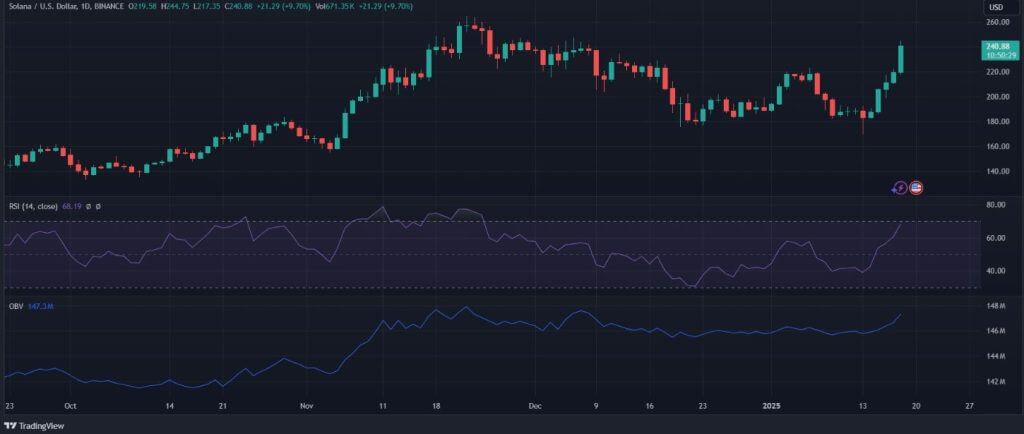Click the Nov date label on time axis
The height and width of the screenshot is (434, 1024).
308,406
